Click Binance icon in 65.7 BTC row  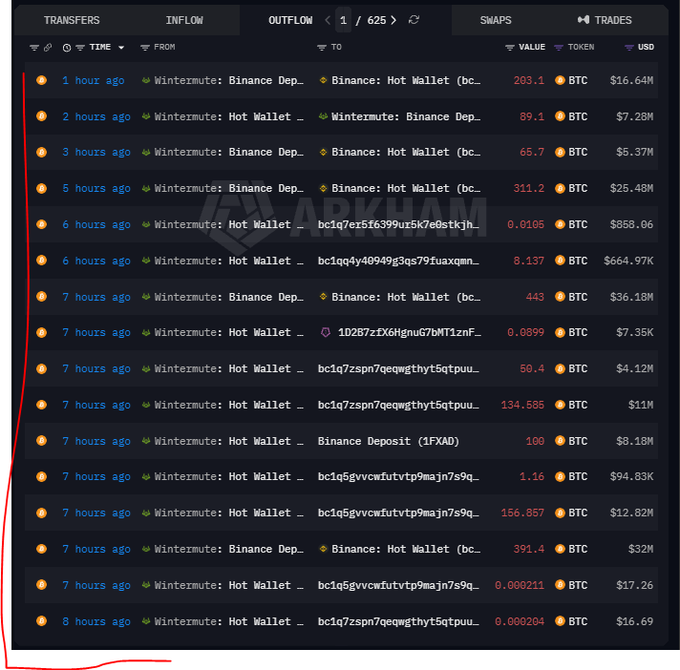323,152
